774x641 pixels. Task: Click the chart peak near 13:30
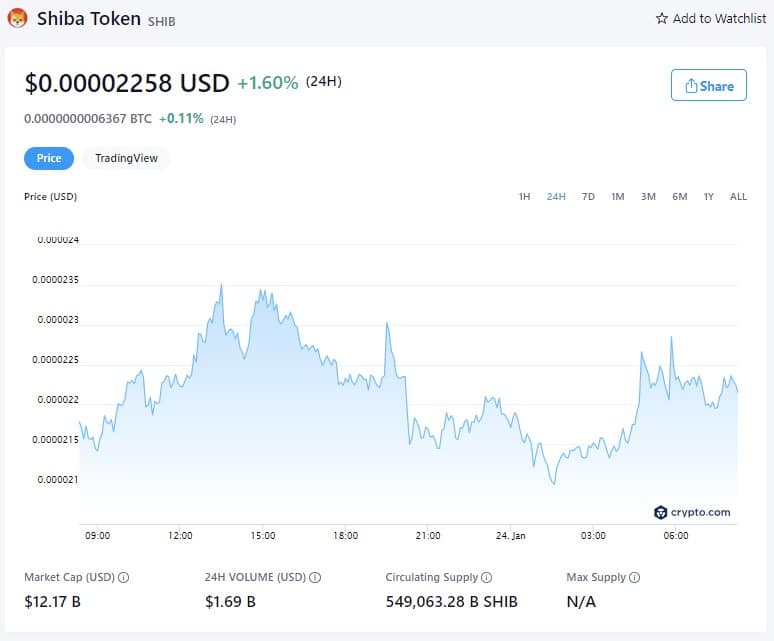pyautogui.click(x=221, y=285)
